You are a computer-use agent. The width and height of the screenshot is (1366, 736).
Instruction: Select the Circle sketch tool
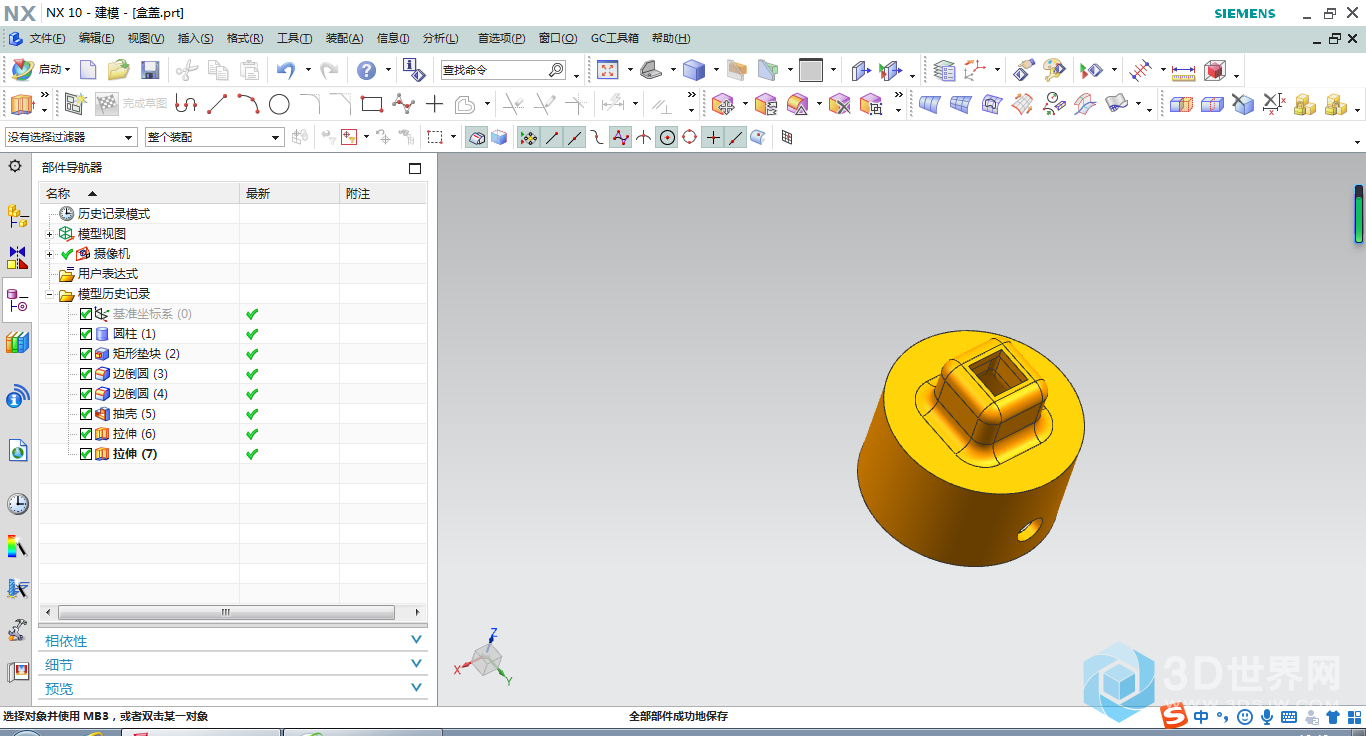(x=279, y=104)
